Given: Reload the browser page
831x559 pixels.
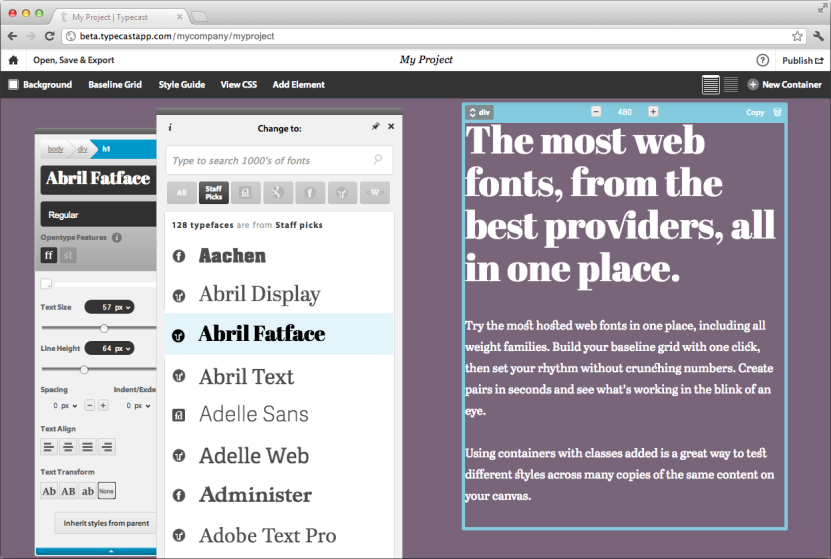Looking at the screenshot, I should point(49,36).
